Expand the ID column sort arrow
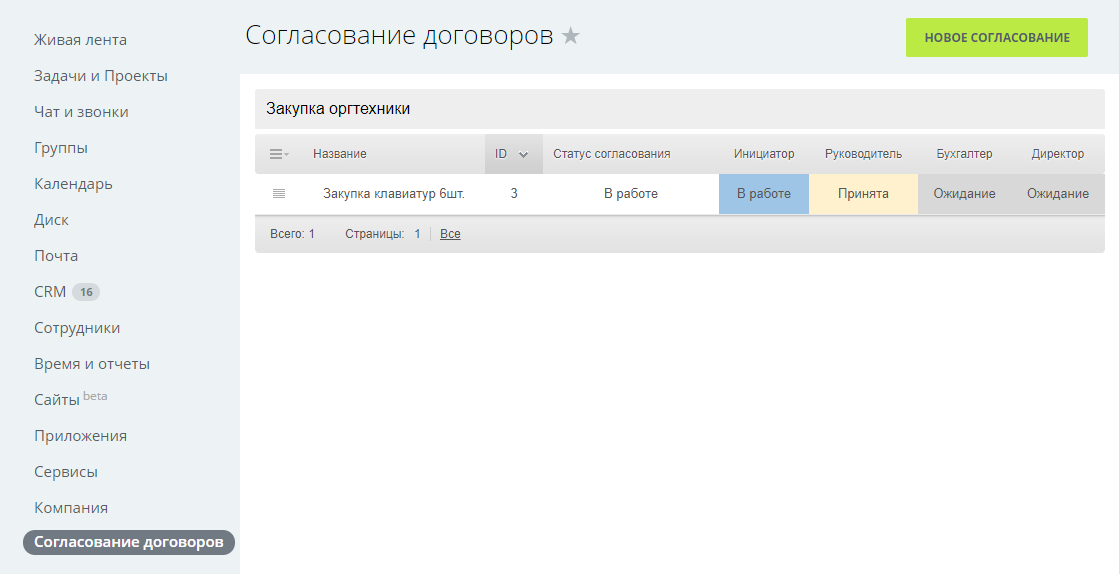The height and width of the screenshot is (574, 1120). [x=523, y=154]
